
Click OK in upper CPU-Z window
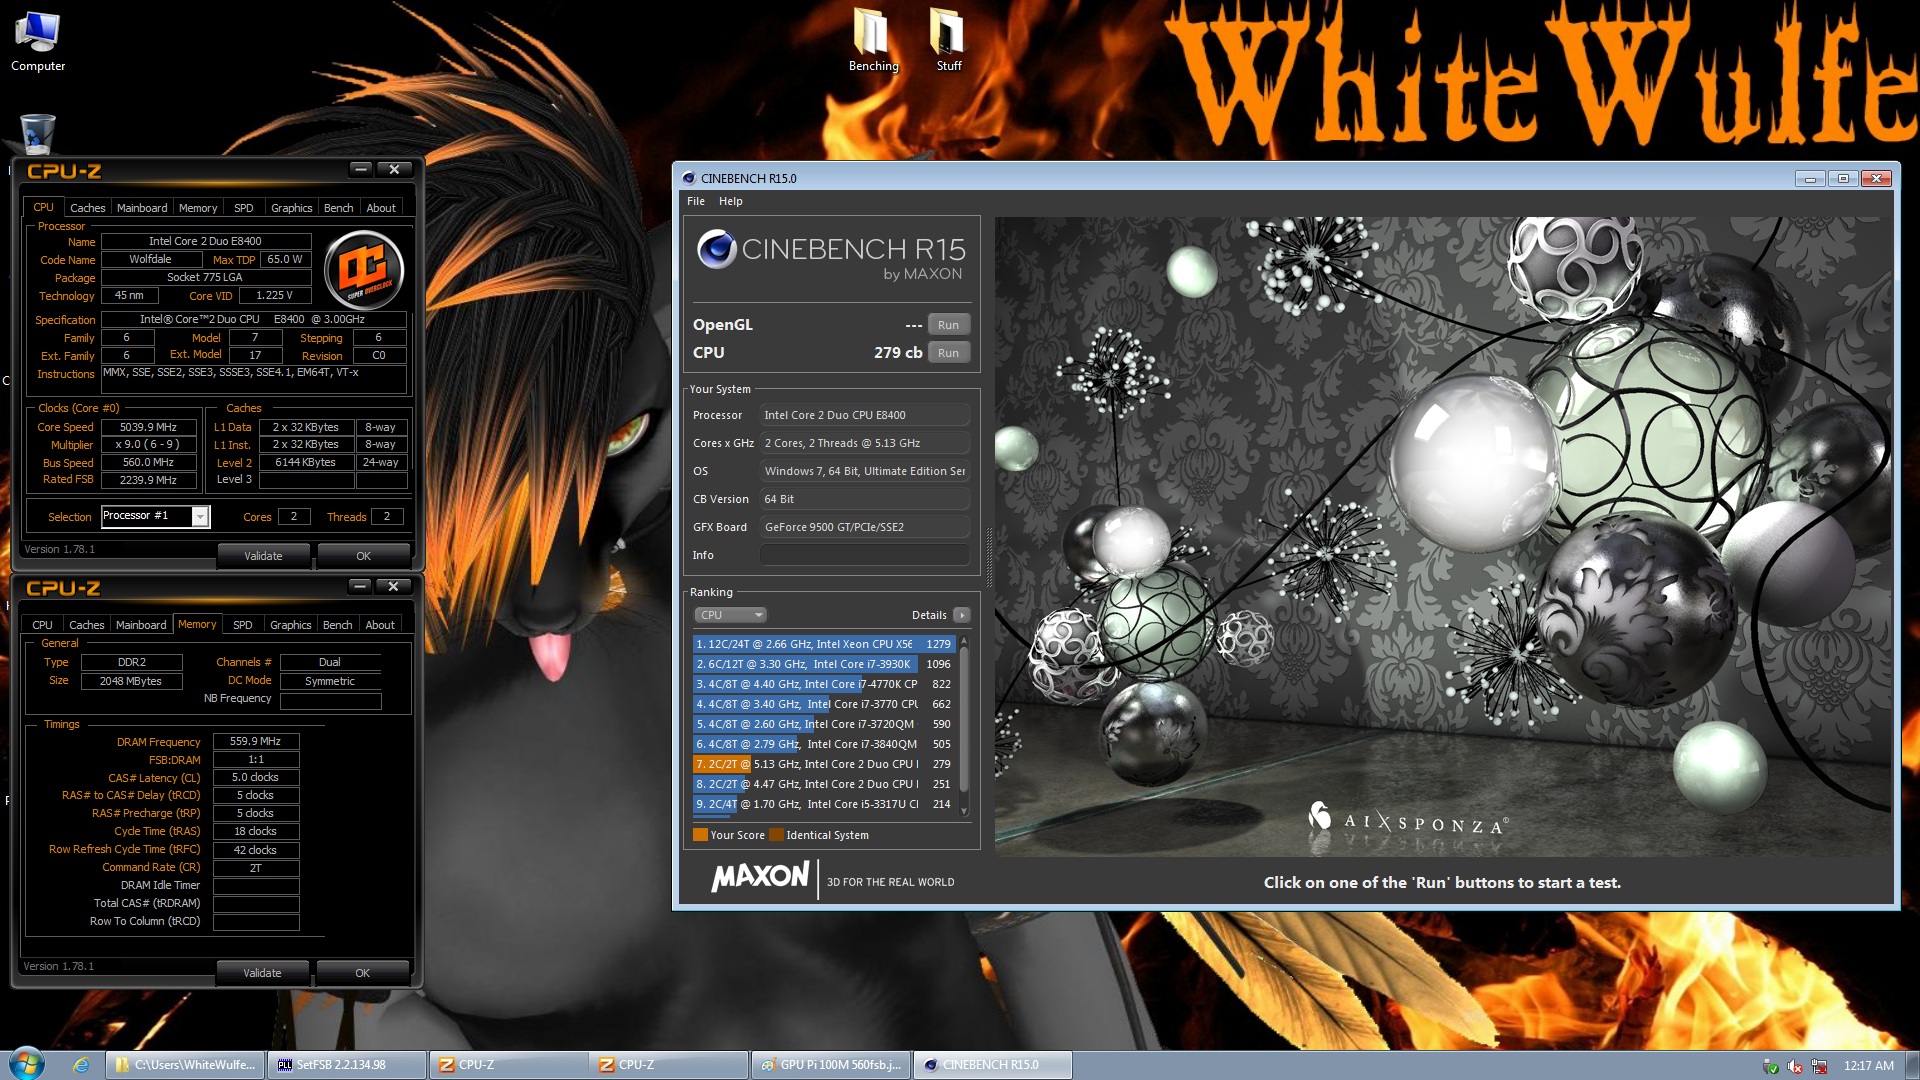363,556
